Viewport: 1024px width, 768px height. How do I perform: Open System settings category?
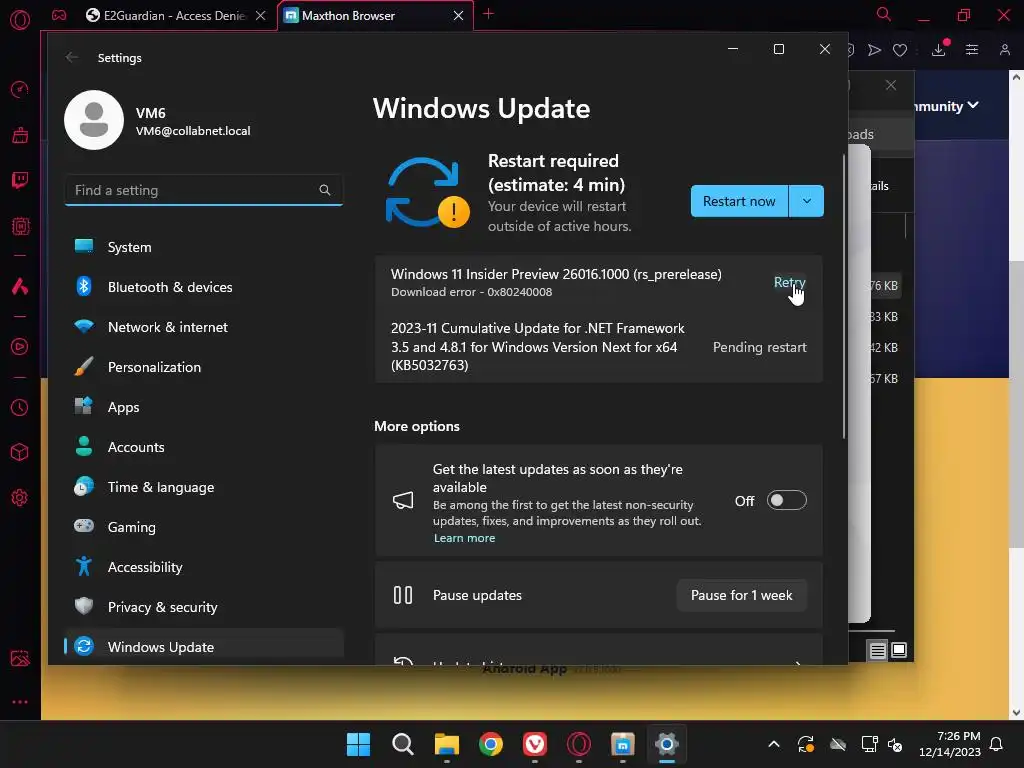coord(204,247)
